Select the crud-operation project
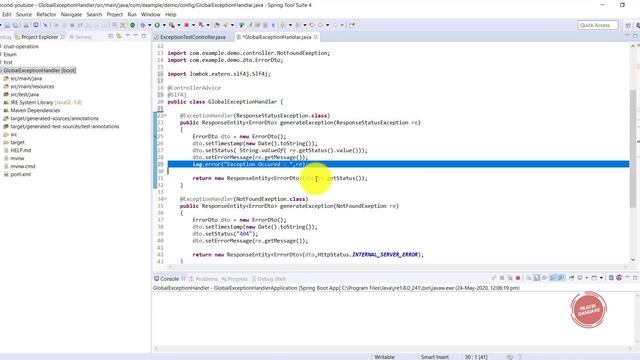Image resolution: width=640 pixels, height=360 pixels. click(x=20, y=46)
